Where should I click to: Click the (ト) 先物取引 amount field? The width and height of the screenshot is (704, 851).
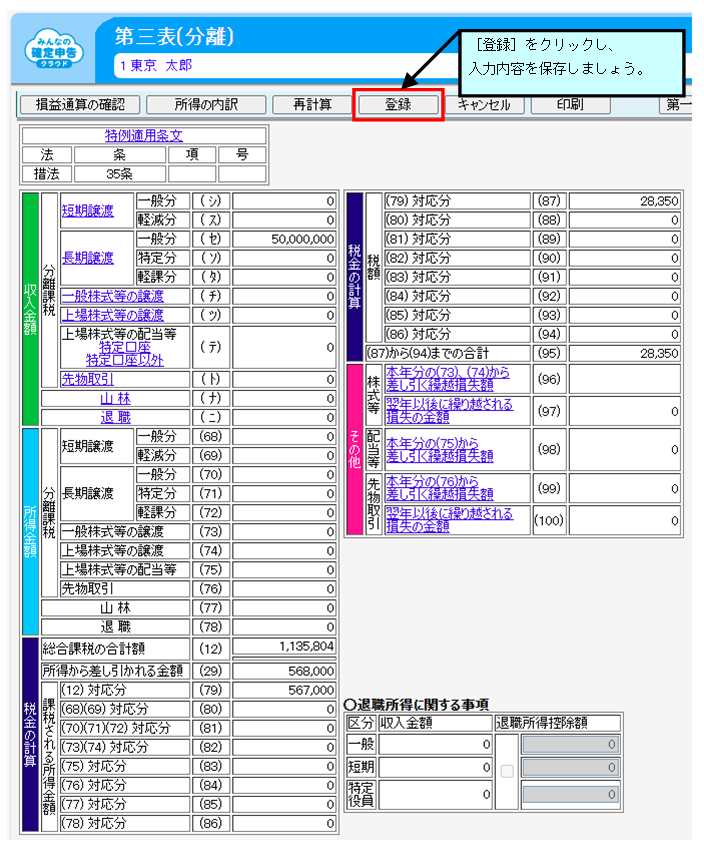click(x=284, y=379)
